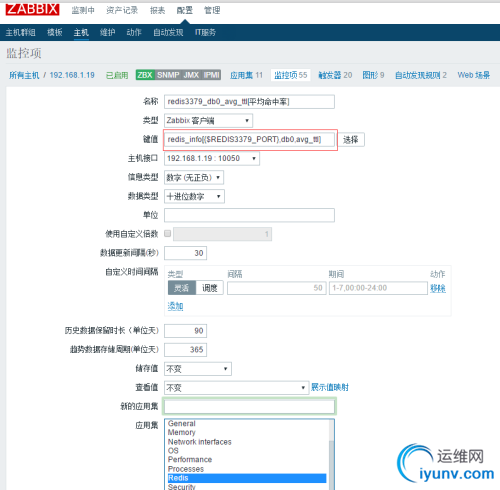500x490 pixels.
Task: Click the 已启用 status link
Action: [117, 75]
